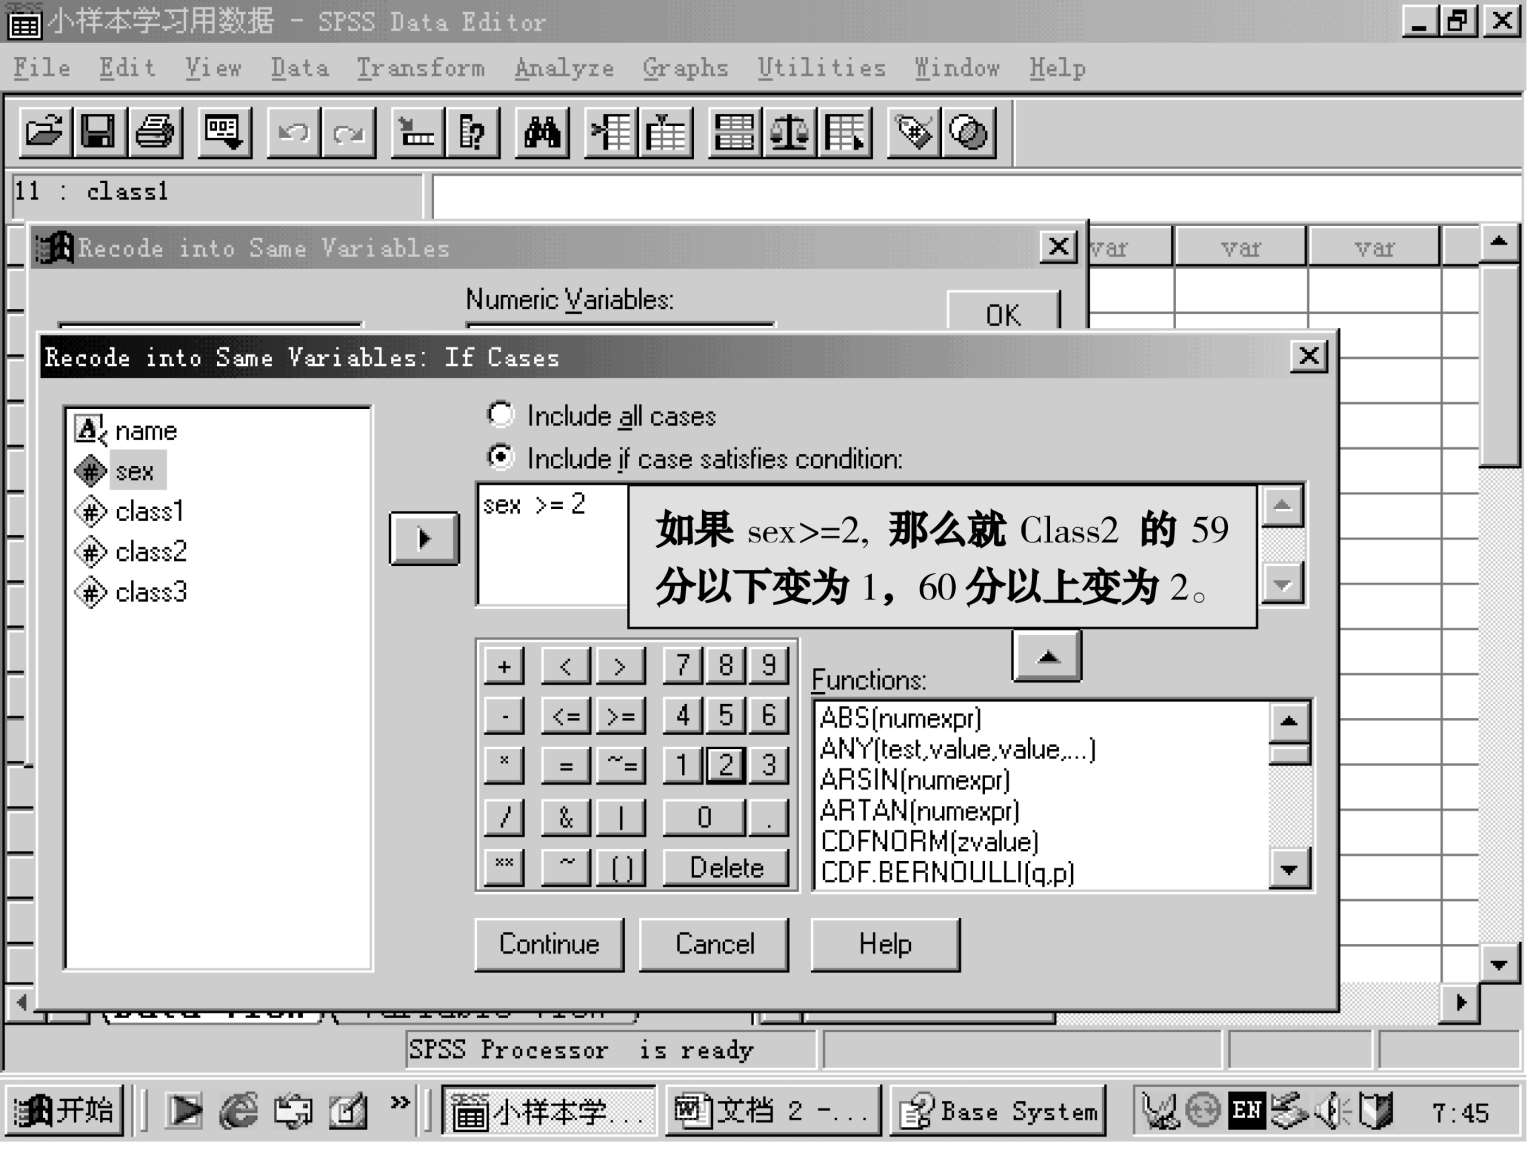The height and width of the screenshot is (1153, 1536).
Task: Click condition box scroll up arrow
Action: [1283, 506]
